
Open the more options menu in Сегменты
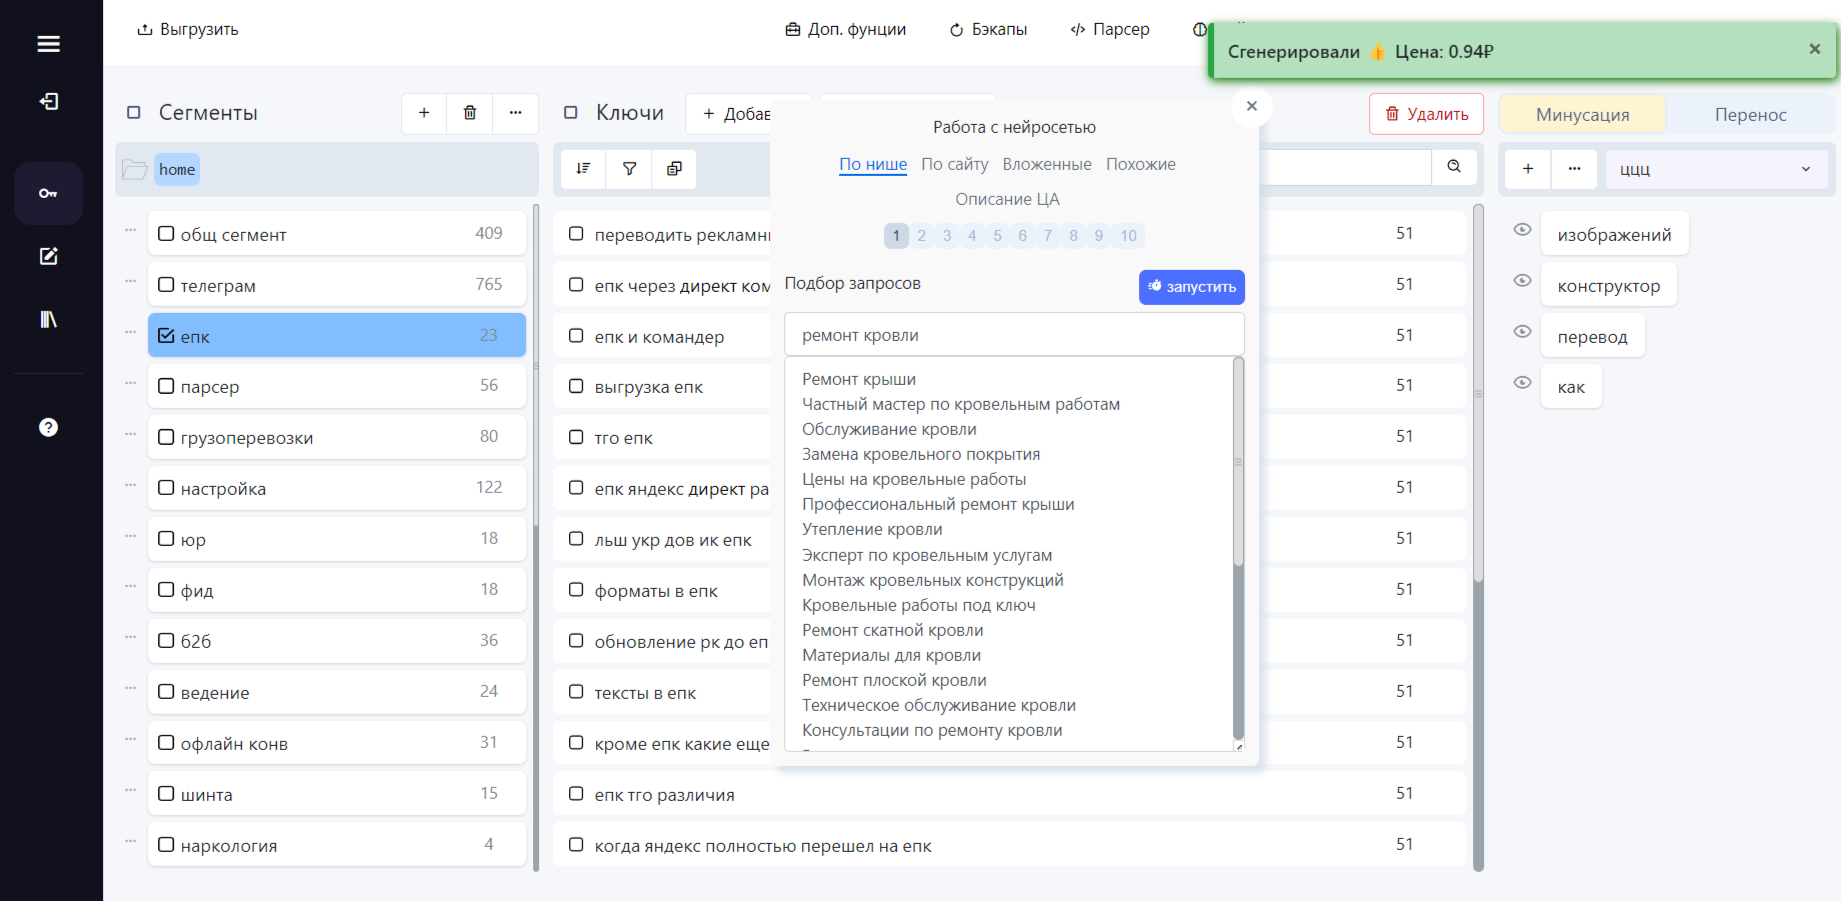click(516, 113)
